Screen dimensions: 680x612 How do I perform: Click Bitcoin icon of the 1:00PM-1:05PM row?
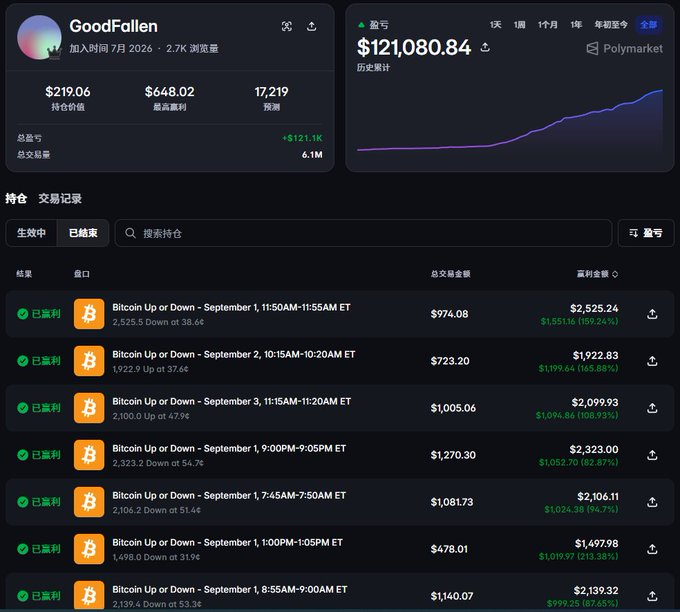pyautogui.click(x=89, y=549)
